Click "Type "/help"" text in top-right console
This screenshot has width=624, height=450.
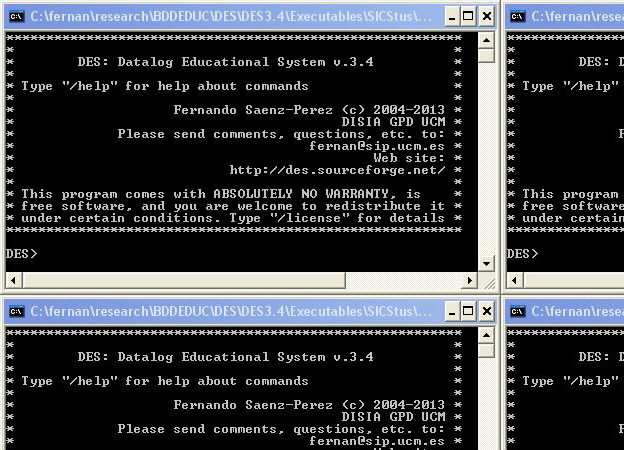click(570, 86)
